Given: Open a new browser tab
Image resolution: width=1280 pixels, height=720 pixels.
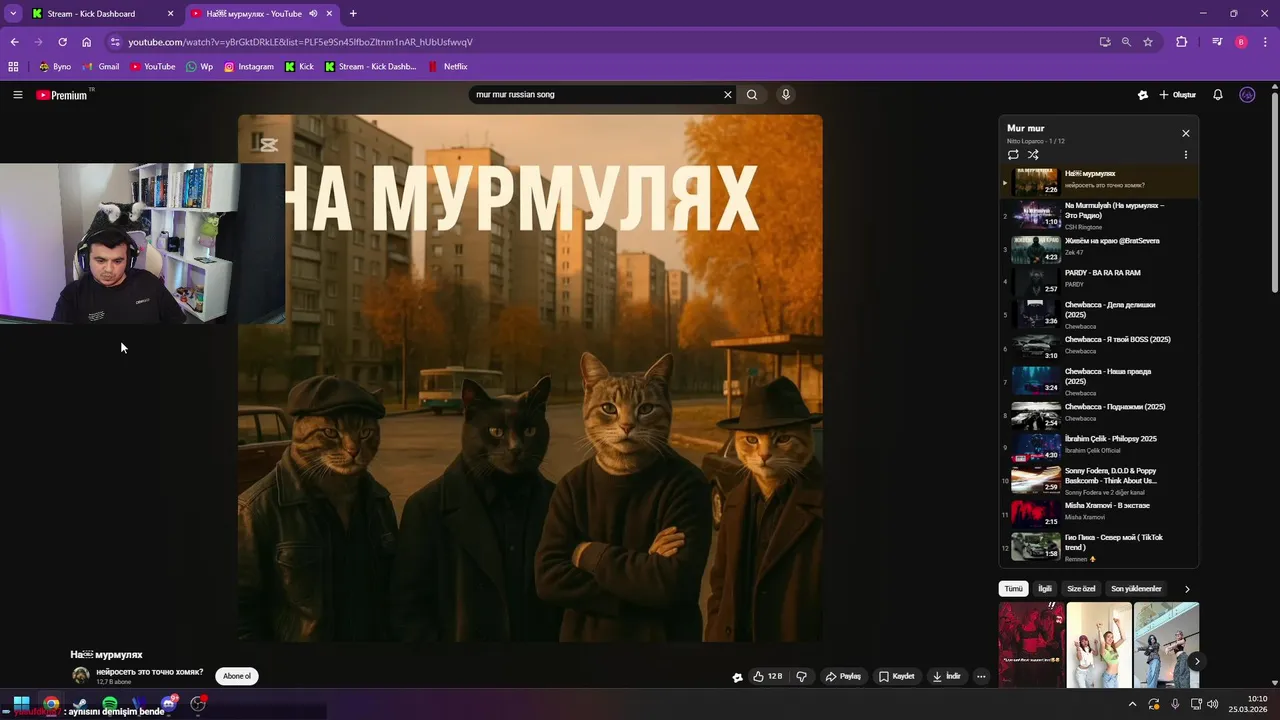Looking at the screenshot, I should point(353,14).
